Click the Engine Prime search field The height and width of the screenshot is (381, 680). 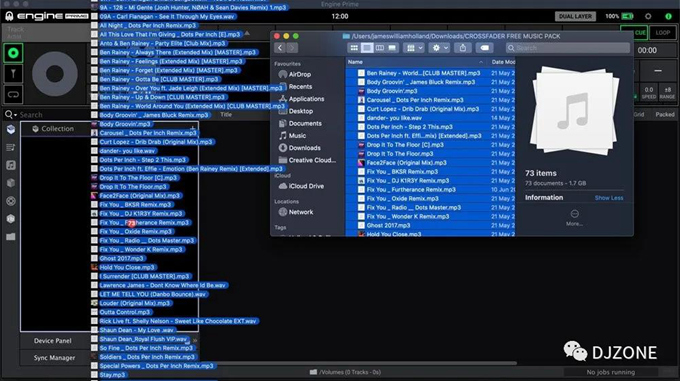54,115
